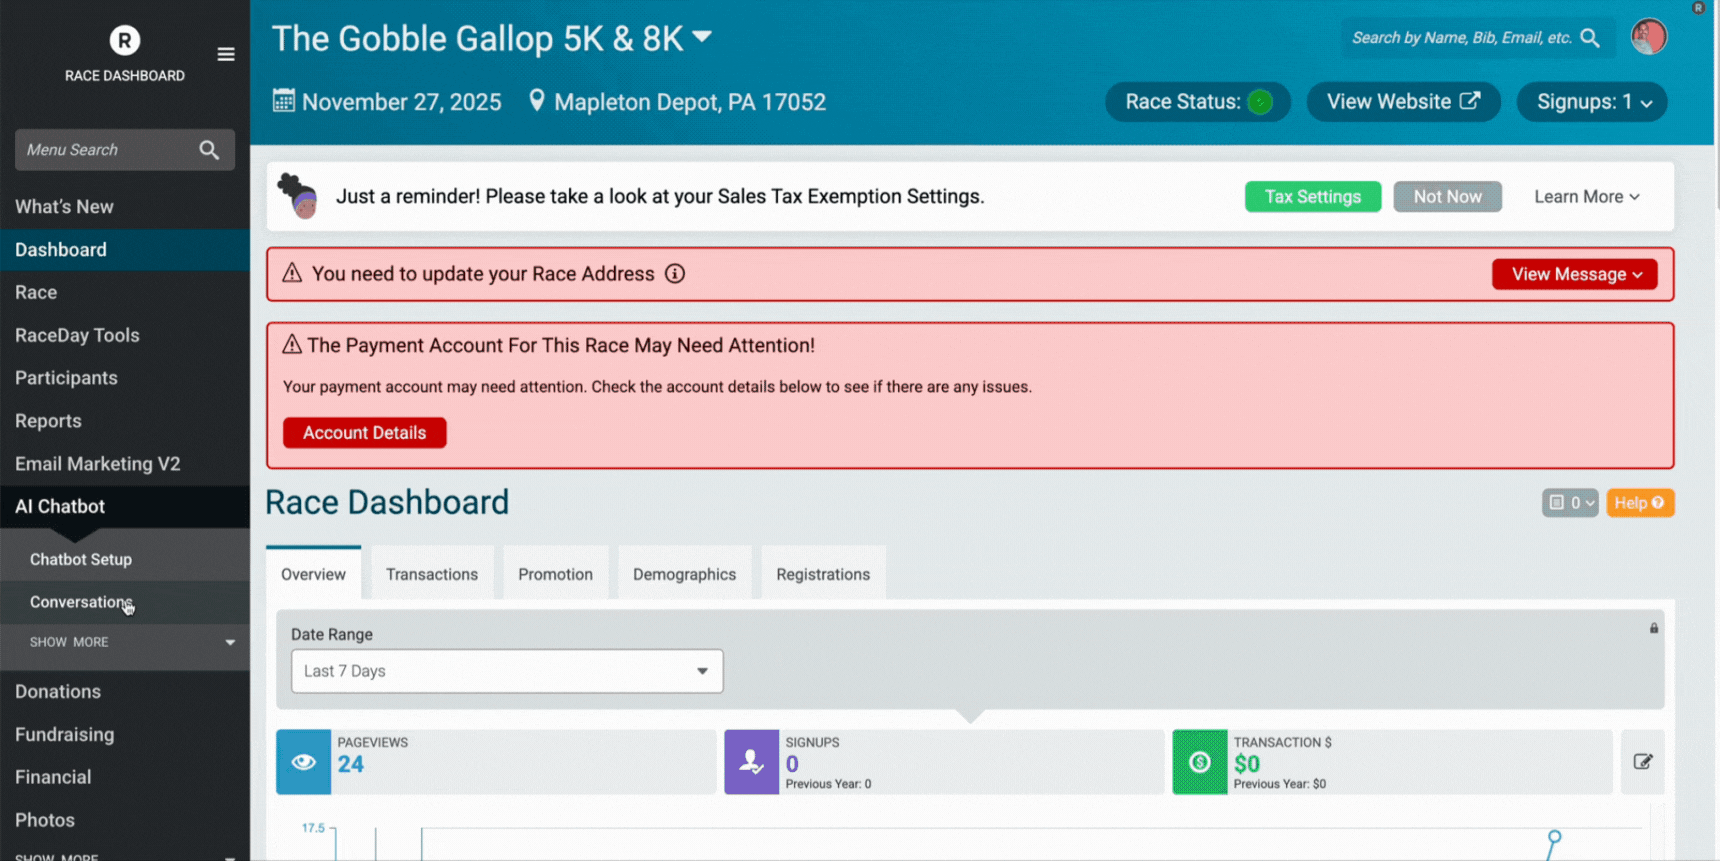Click the info icon beside Race Address warning

(x=675, y=274)
